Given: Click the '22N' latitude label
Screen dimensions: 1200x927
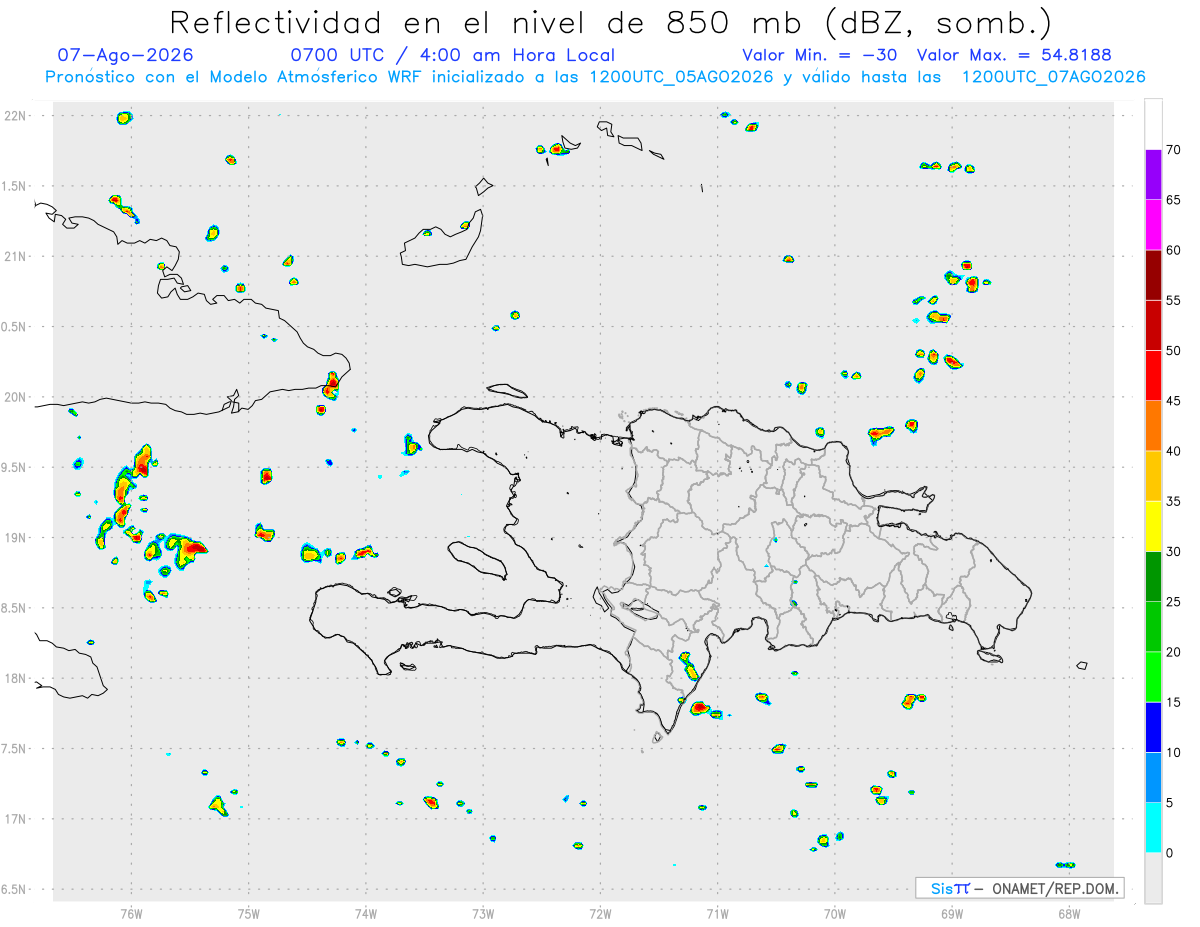Looking at the screenshot, I should (16, 116).
